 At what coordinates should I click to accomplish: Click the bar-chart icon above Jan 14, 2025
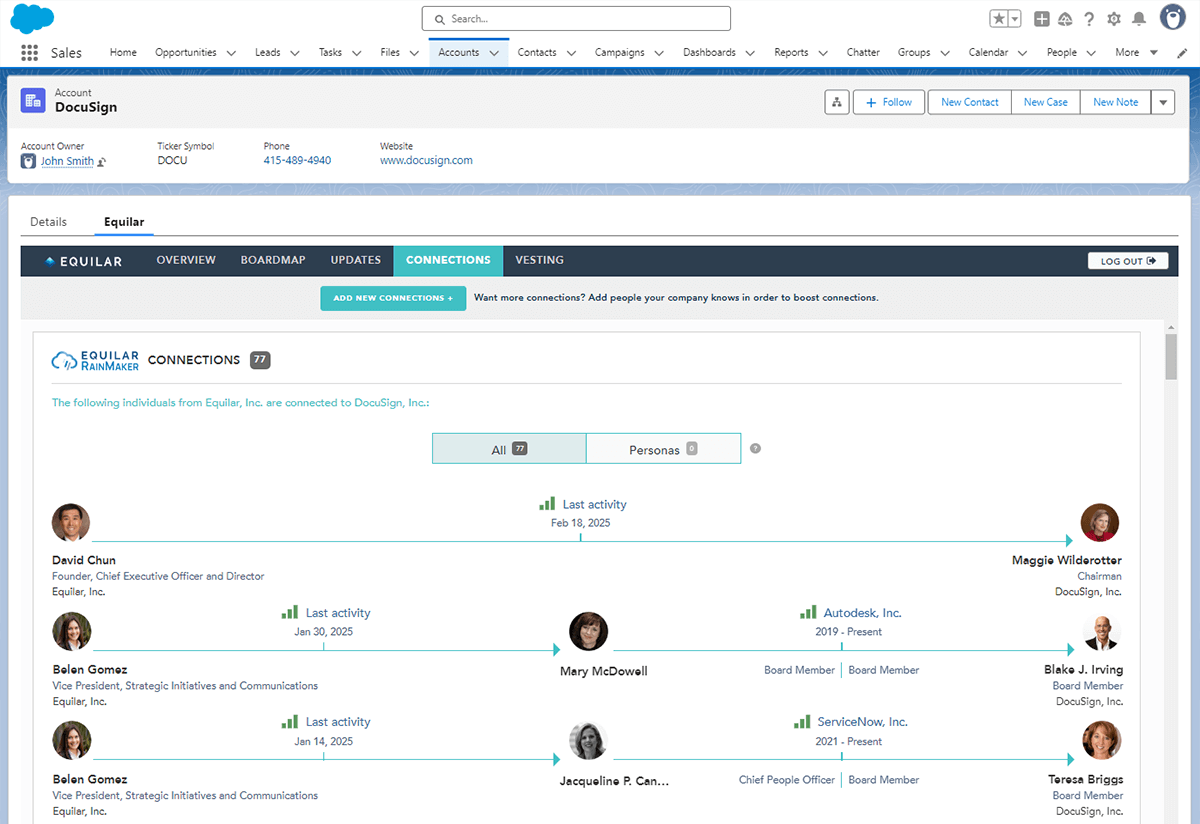(x=290, y=721)
